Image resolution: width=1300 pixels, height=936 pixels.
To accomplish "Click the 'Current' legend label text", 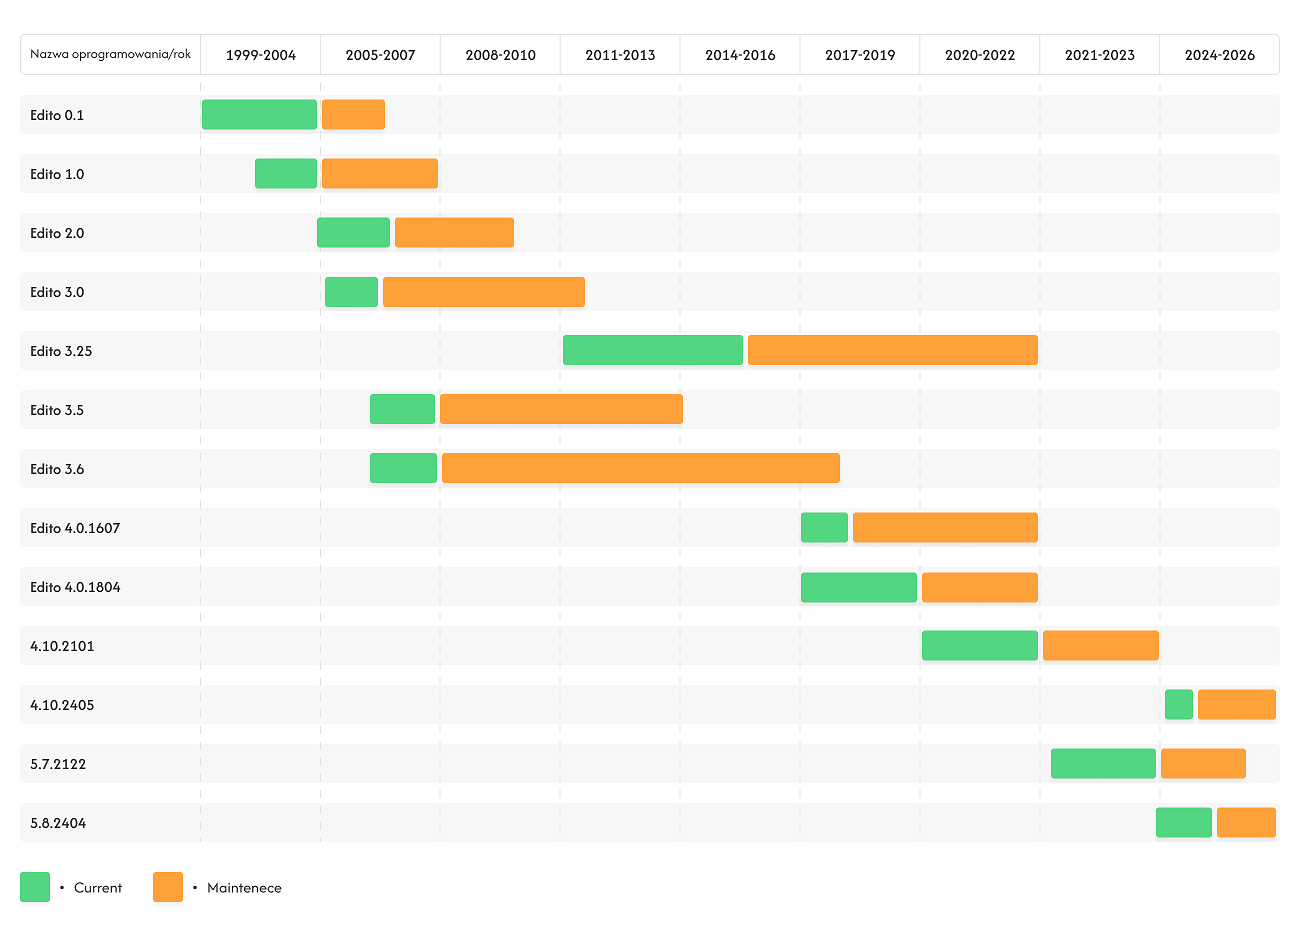I will pos(98,888).
